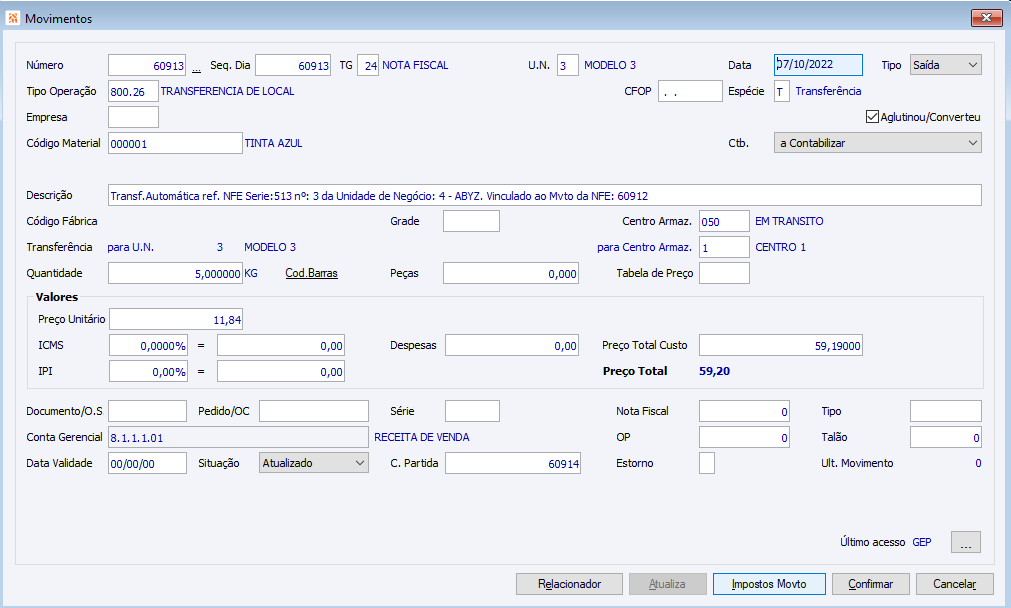The height and width of the screenshot is (608, 1011).
Task: Click the ellipsis button beside Último acesso
Action: coord(966,542)
